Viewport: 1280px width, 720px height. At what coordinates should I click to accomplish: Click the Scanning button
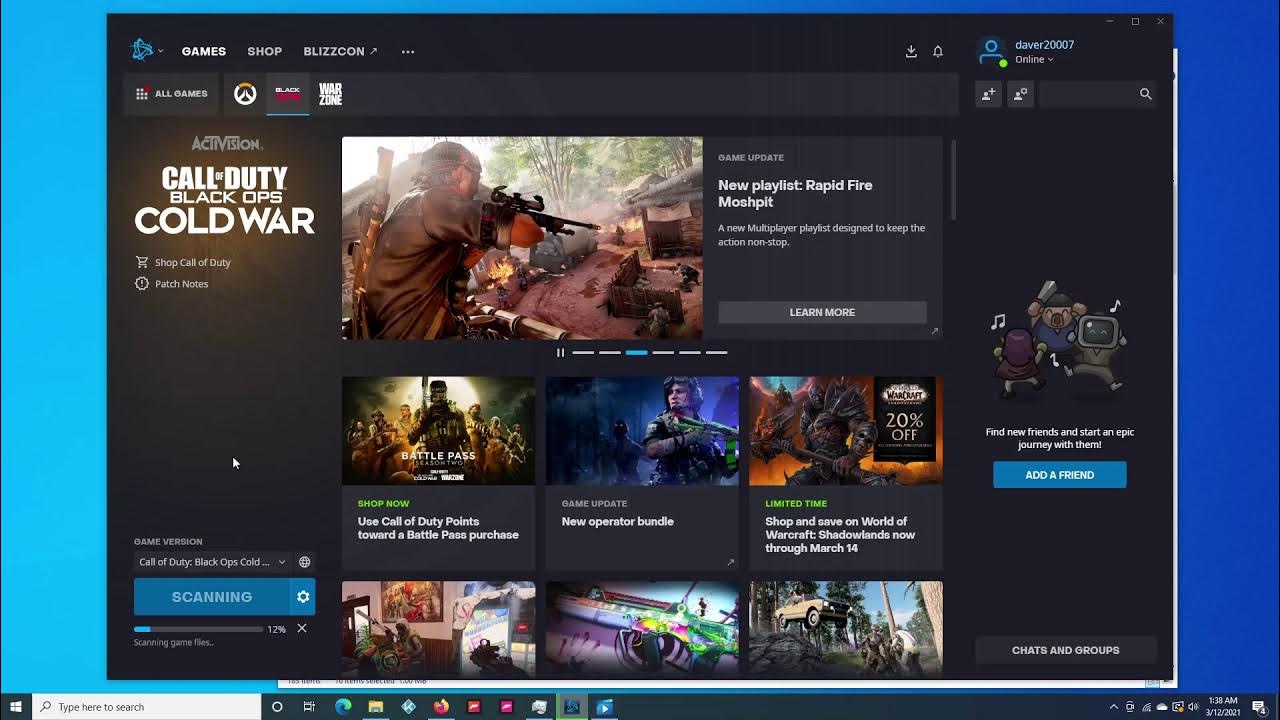212,597
